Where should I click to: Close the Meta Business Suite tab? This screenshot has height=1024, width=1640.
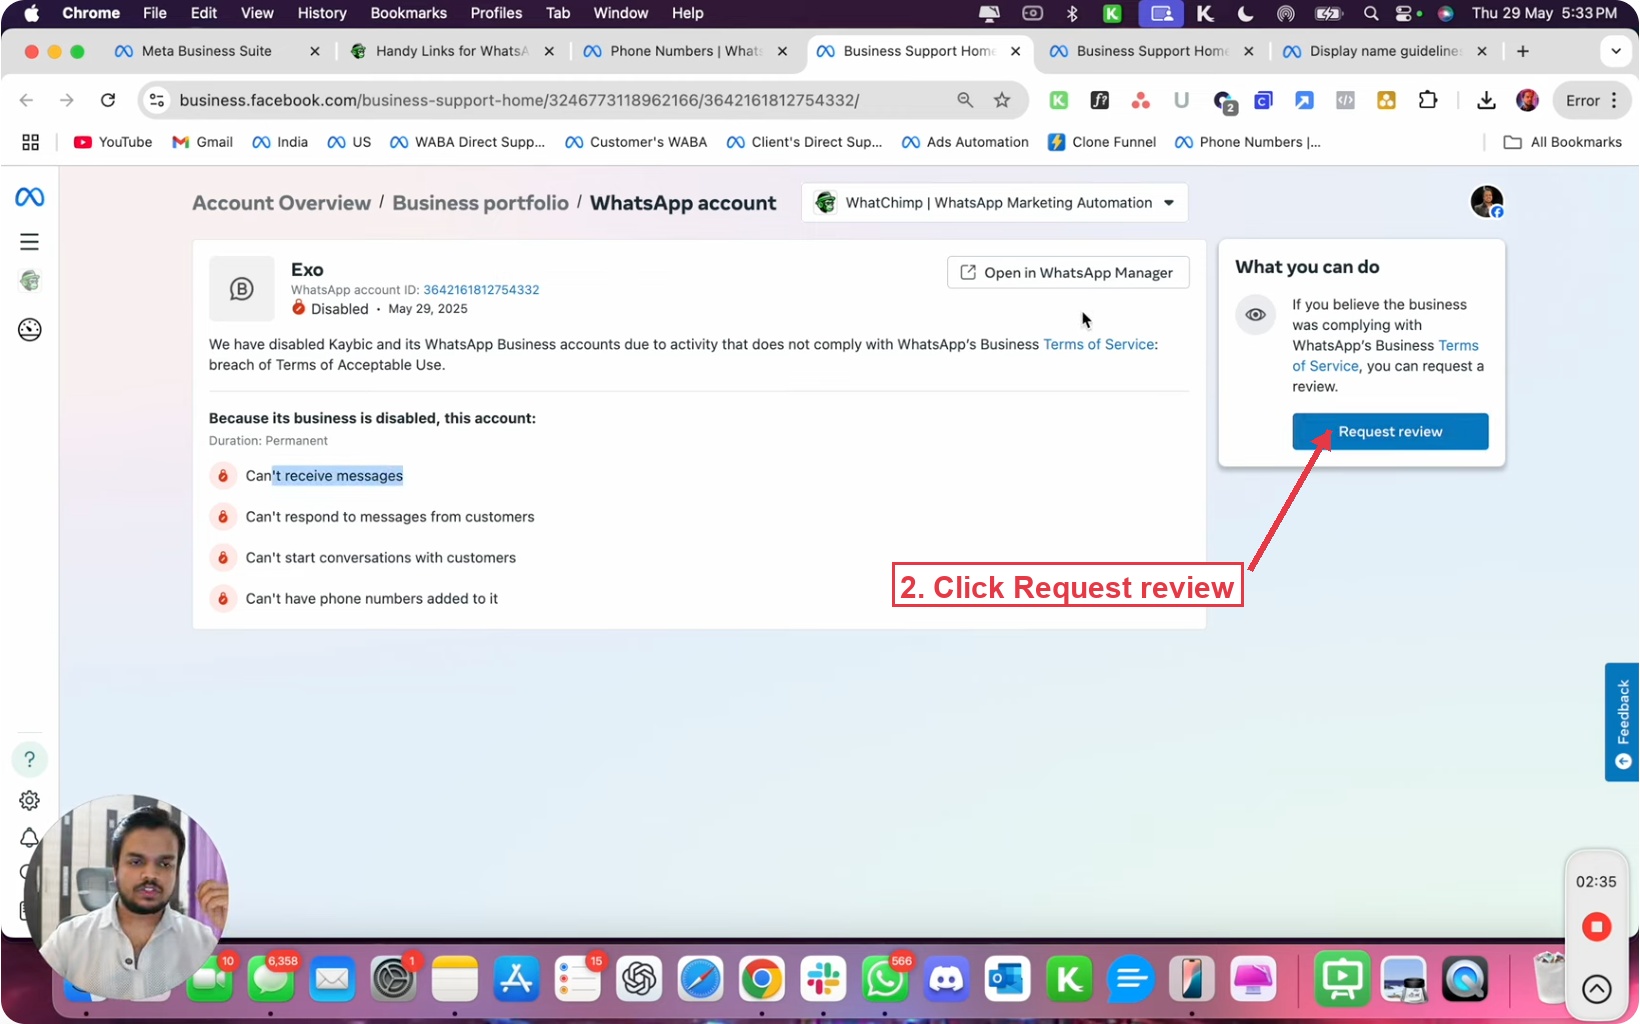click(x=315, y=51)
